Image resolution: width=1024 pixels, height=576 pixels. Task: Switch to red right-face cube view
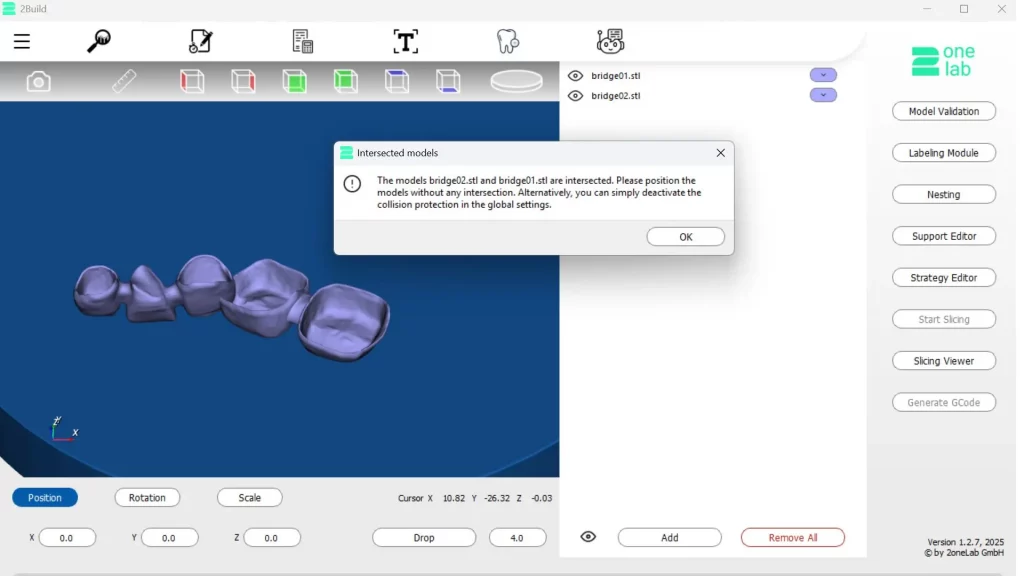coord(243,82)
